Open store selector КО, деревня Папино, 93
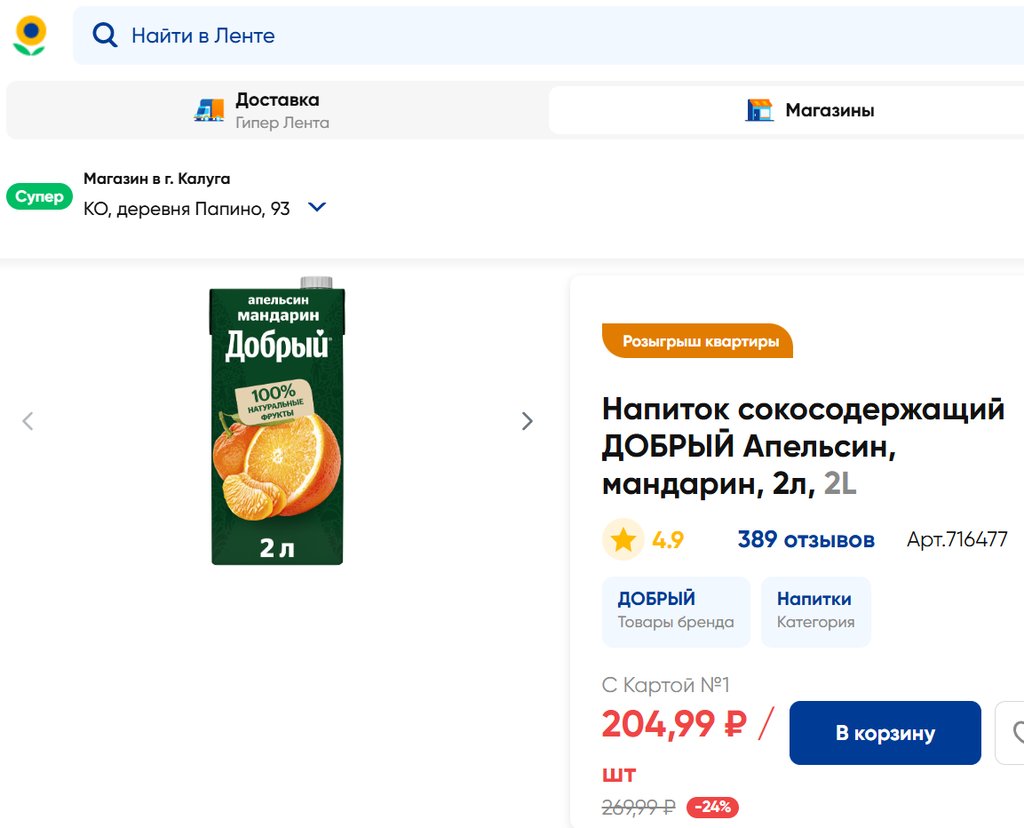The height and width of the screenshot is (828, 1024). click(x=187, y=209)
